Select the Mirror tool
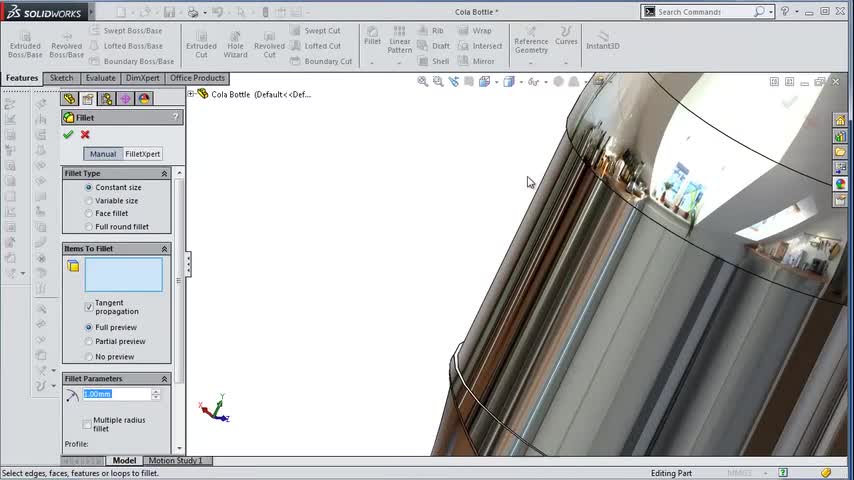This screenshot has width=854, height=480. 477,61
